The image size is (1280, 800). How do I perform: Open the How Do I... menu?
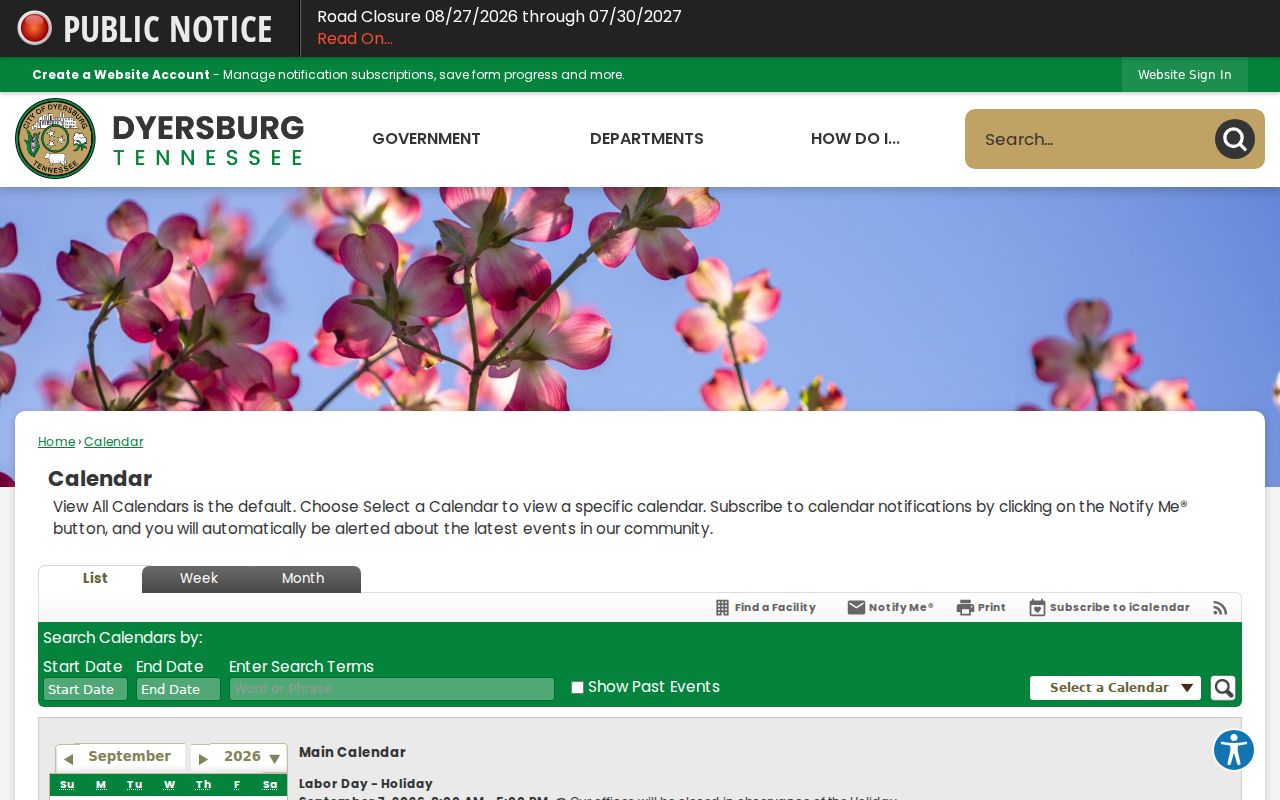(855, 139)
